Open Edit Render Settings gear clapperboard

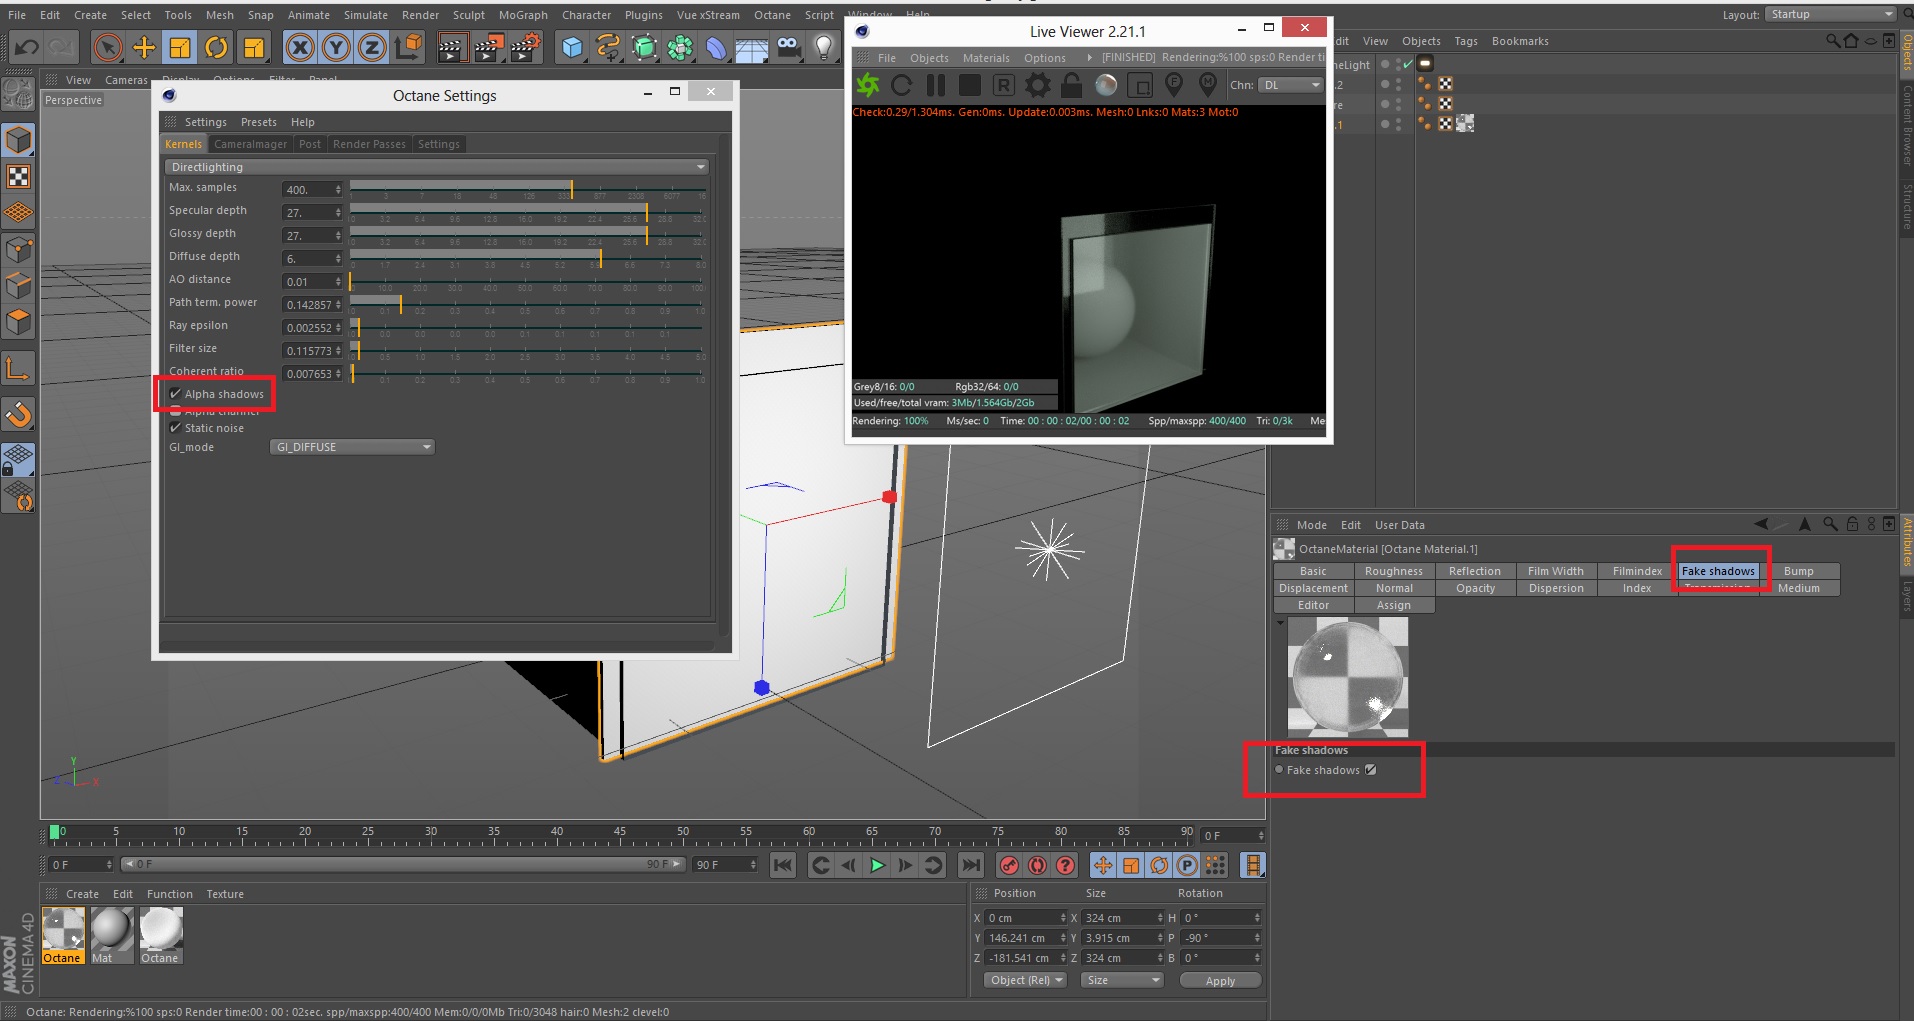(x=525, y=47)
